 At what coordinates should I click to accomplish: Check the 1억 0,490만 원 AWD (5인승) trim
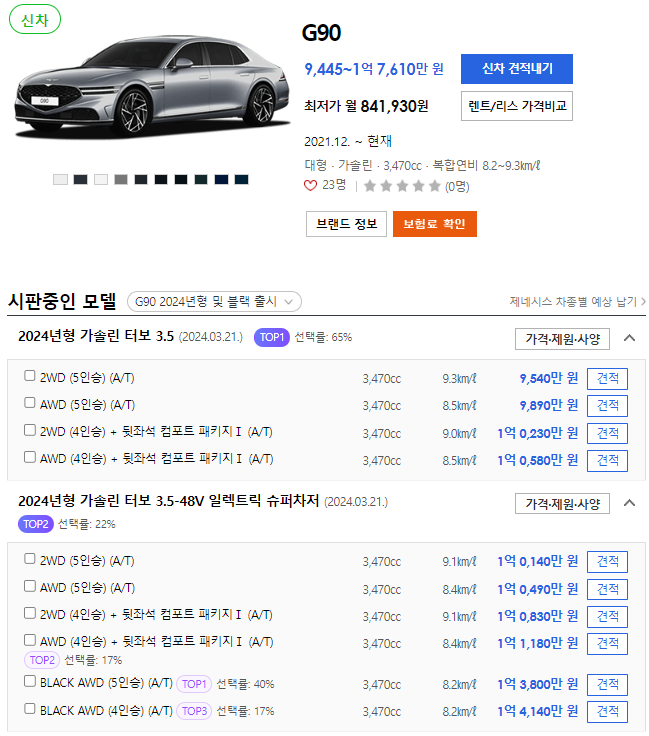pyautogui.click(x=30, y=586)
